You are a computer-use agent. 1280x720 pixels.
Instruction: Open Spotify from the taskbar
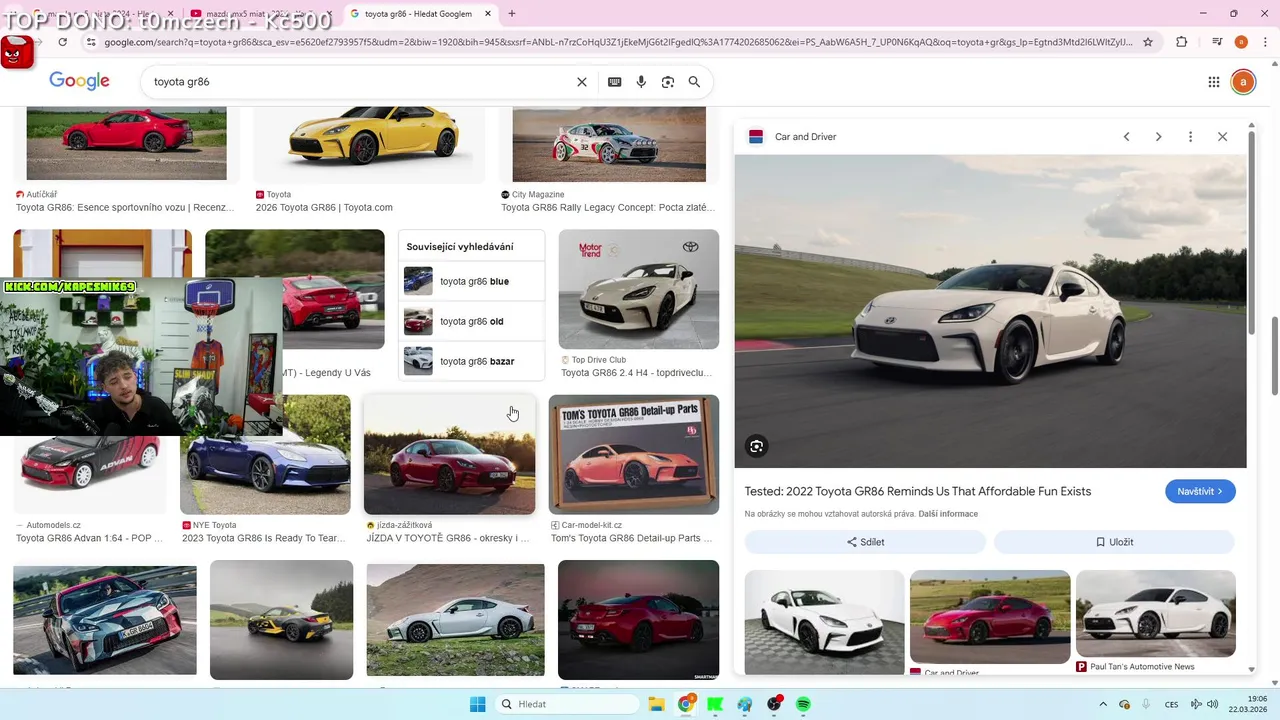pos(803,704)
